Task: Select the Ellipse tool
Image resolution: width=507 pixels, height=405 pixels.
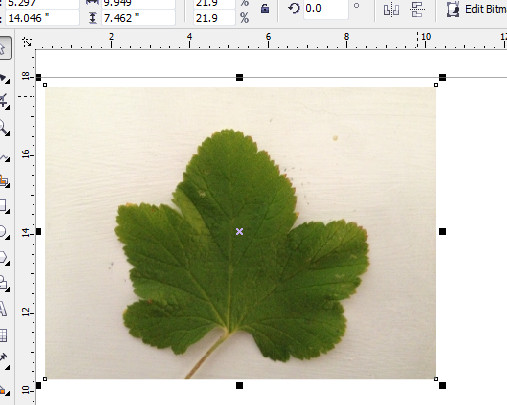Action: coord(3,231)
